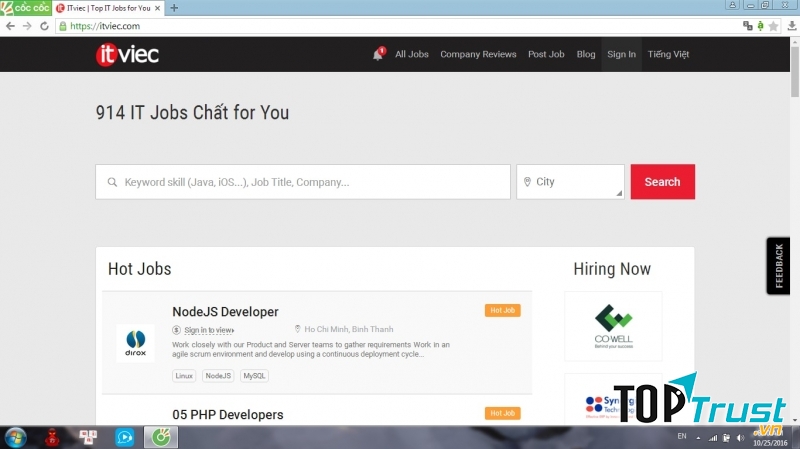Click the translate icon in address bar
This screenshot has width=800, height=449.
748,26
